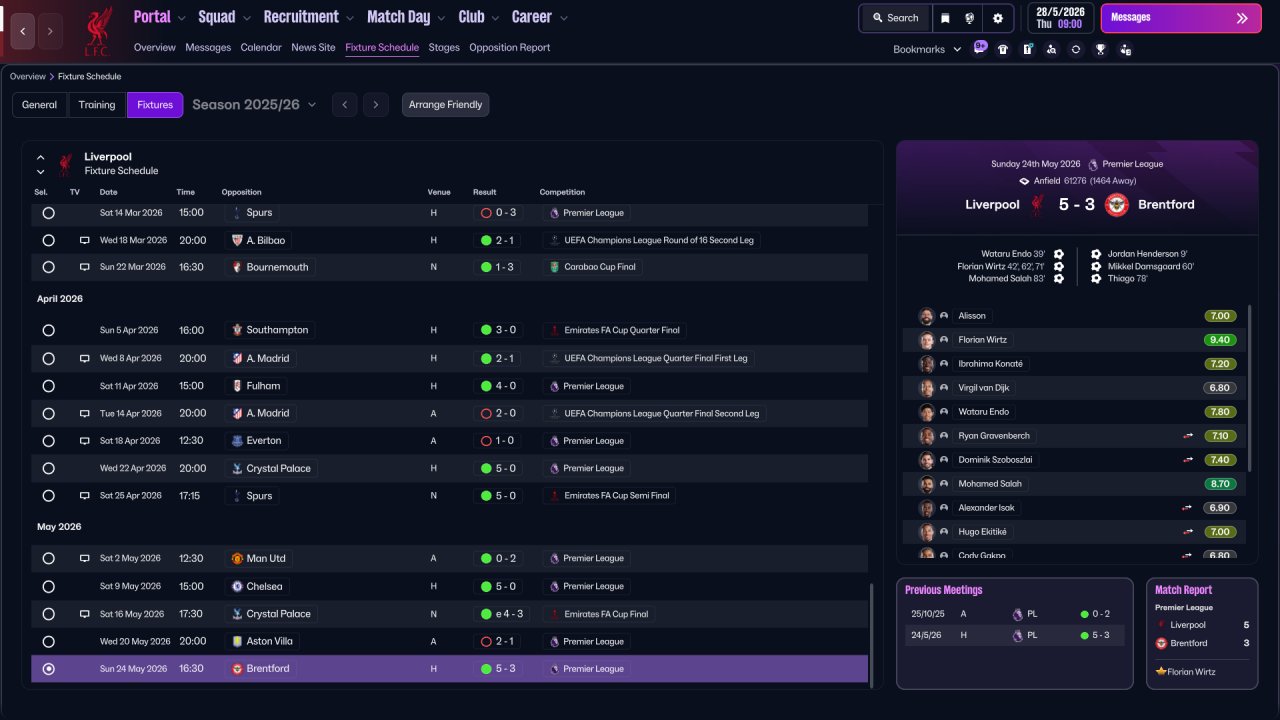Click the Arrange Friendly button
1280x720 pixels.
point(446,105)
